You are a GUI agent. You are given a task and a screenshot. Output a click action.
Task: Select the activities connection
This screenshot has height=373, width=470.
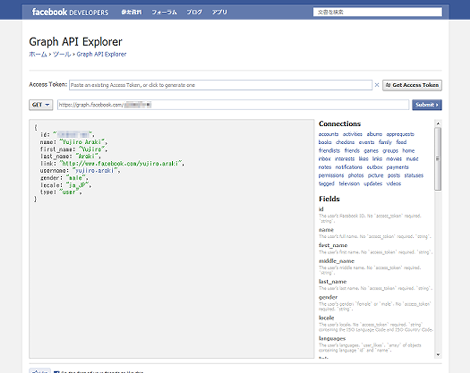tap(352, 134)
